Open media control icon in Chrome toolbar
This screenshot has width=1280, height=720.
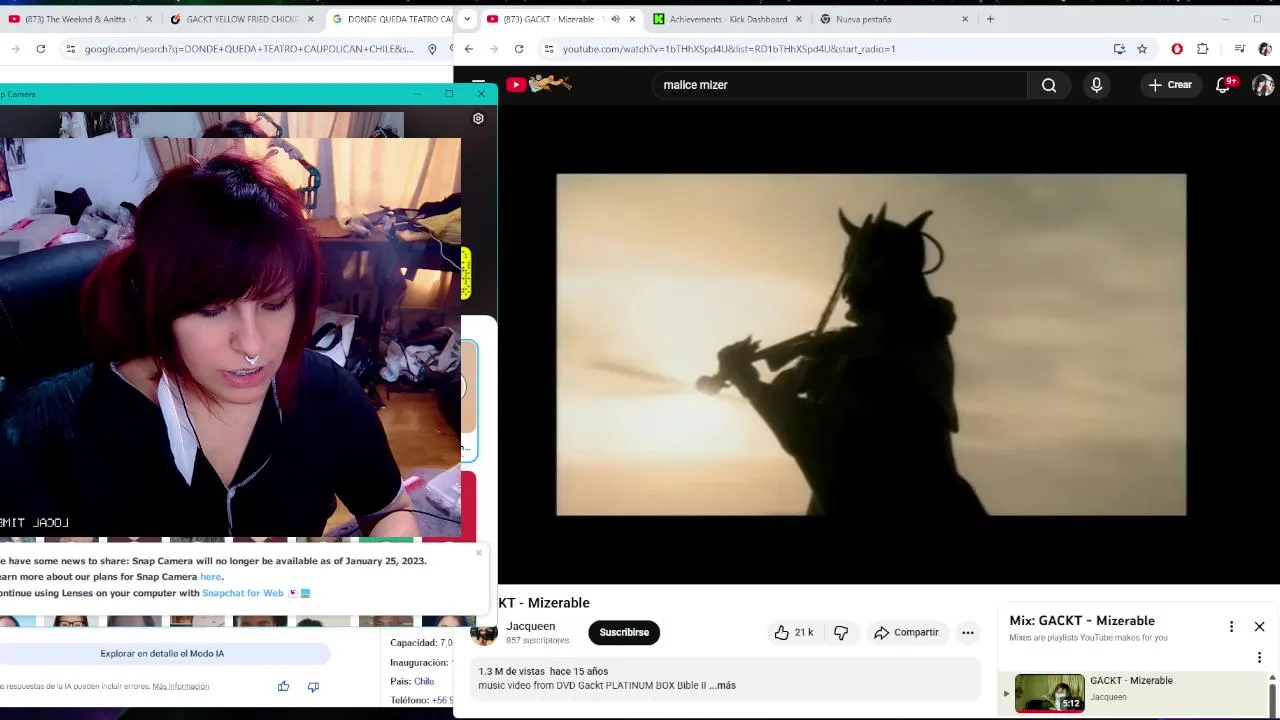pos(1239,49)
